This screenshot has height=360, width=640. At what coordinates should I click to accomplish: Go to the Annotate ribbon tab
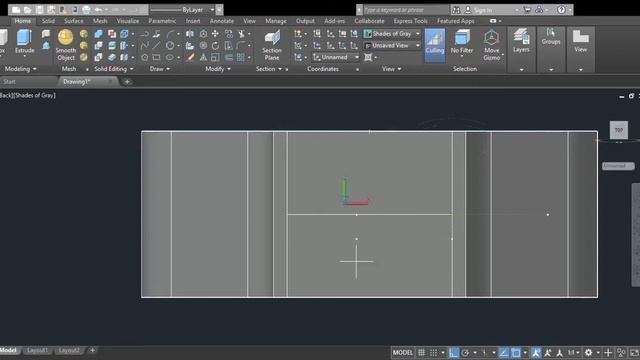(222, 21)
